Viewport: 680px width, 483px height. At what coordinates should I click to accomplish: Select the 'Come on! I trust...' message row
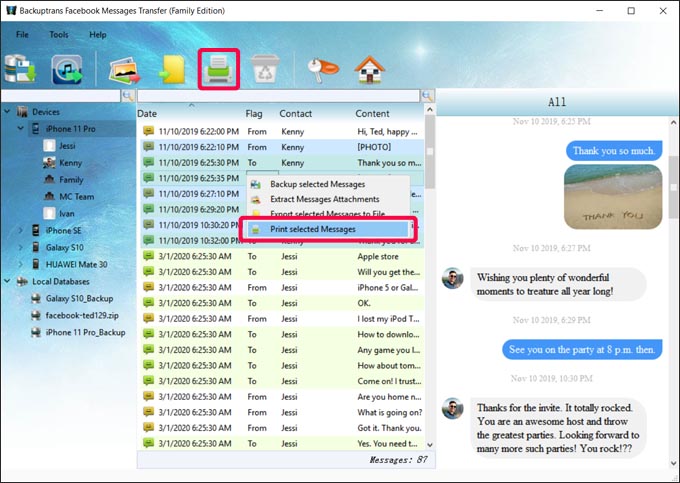tap(282, 381)
